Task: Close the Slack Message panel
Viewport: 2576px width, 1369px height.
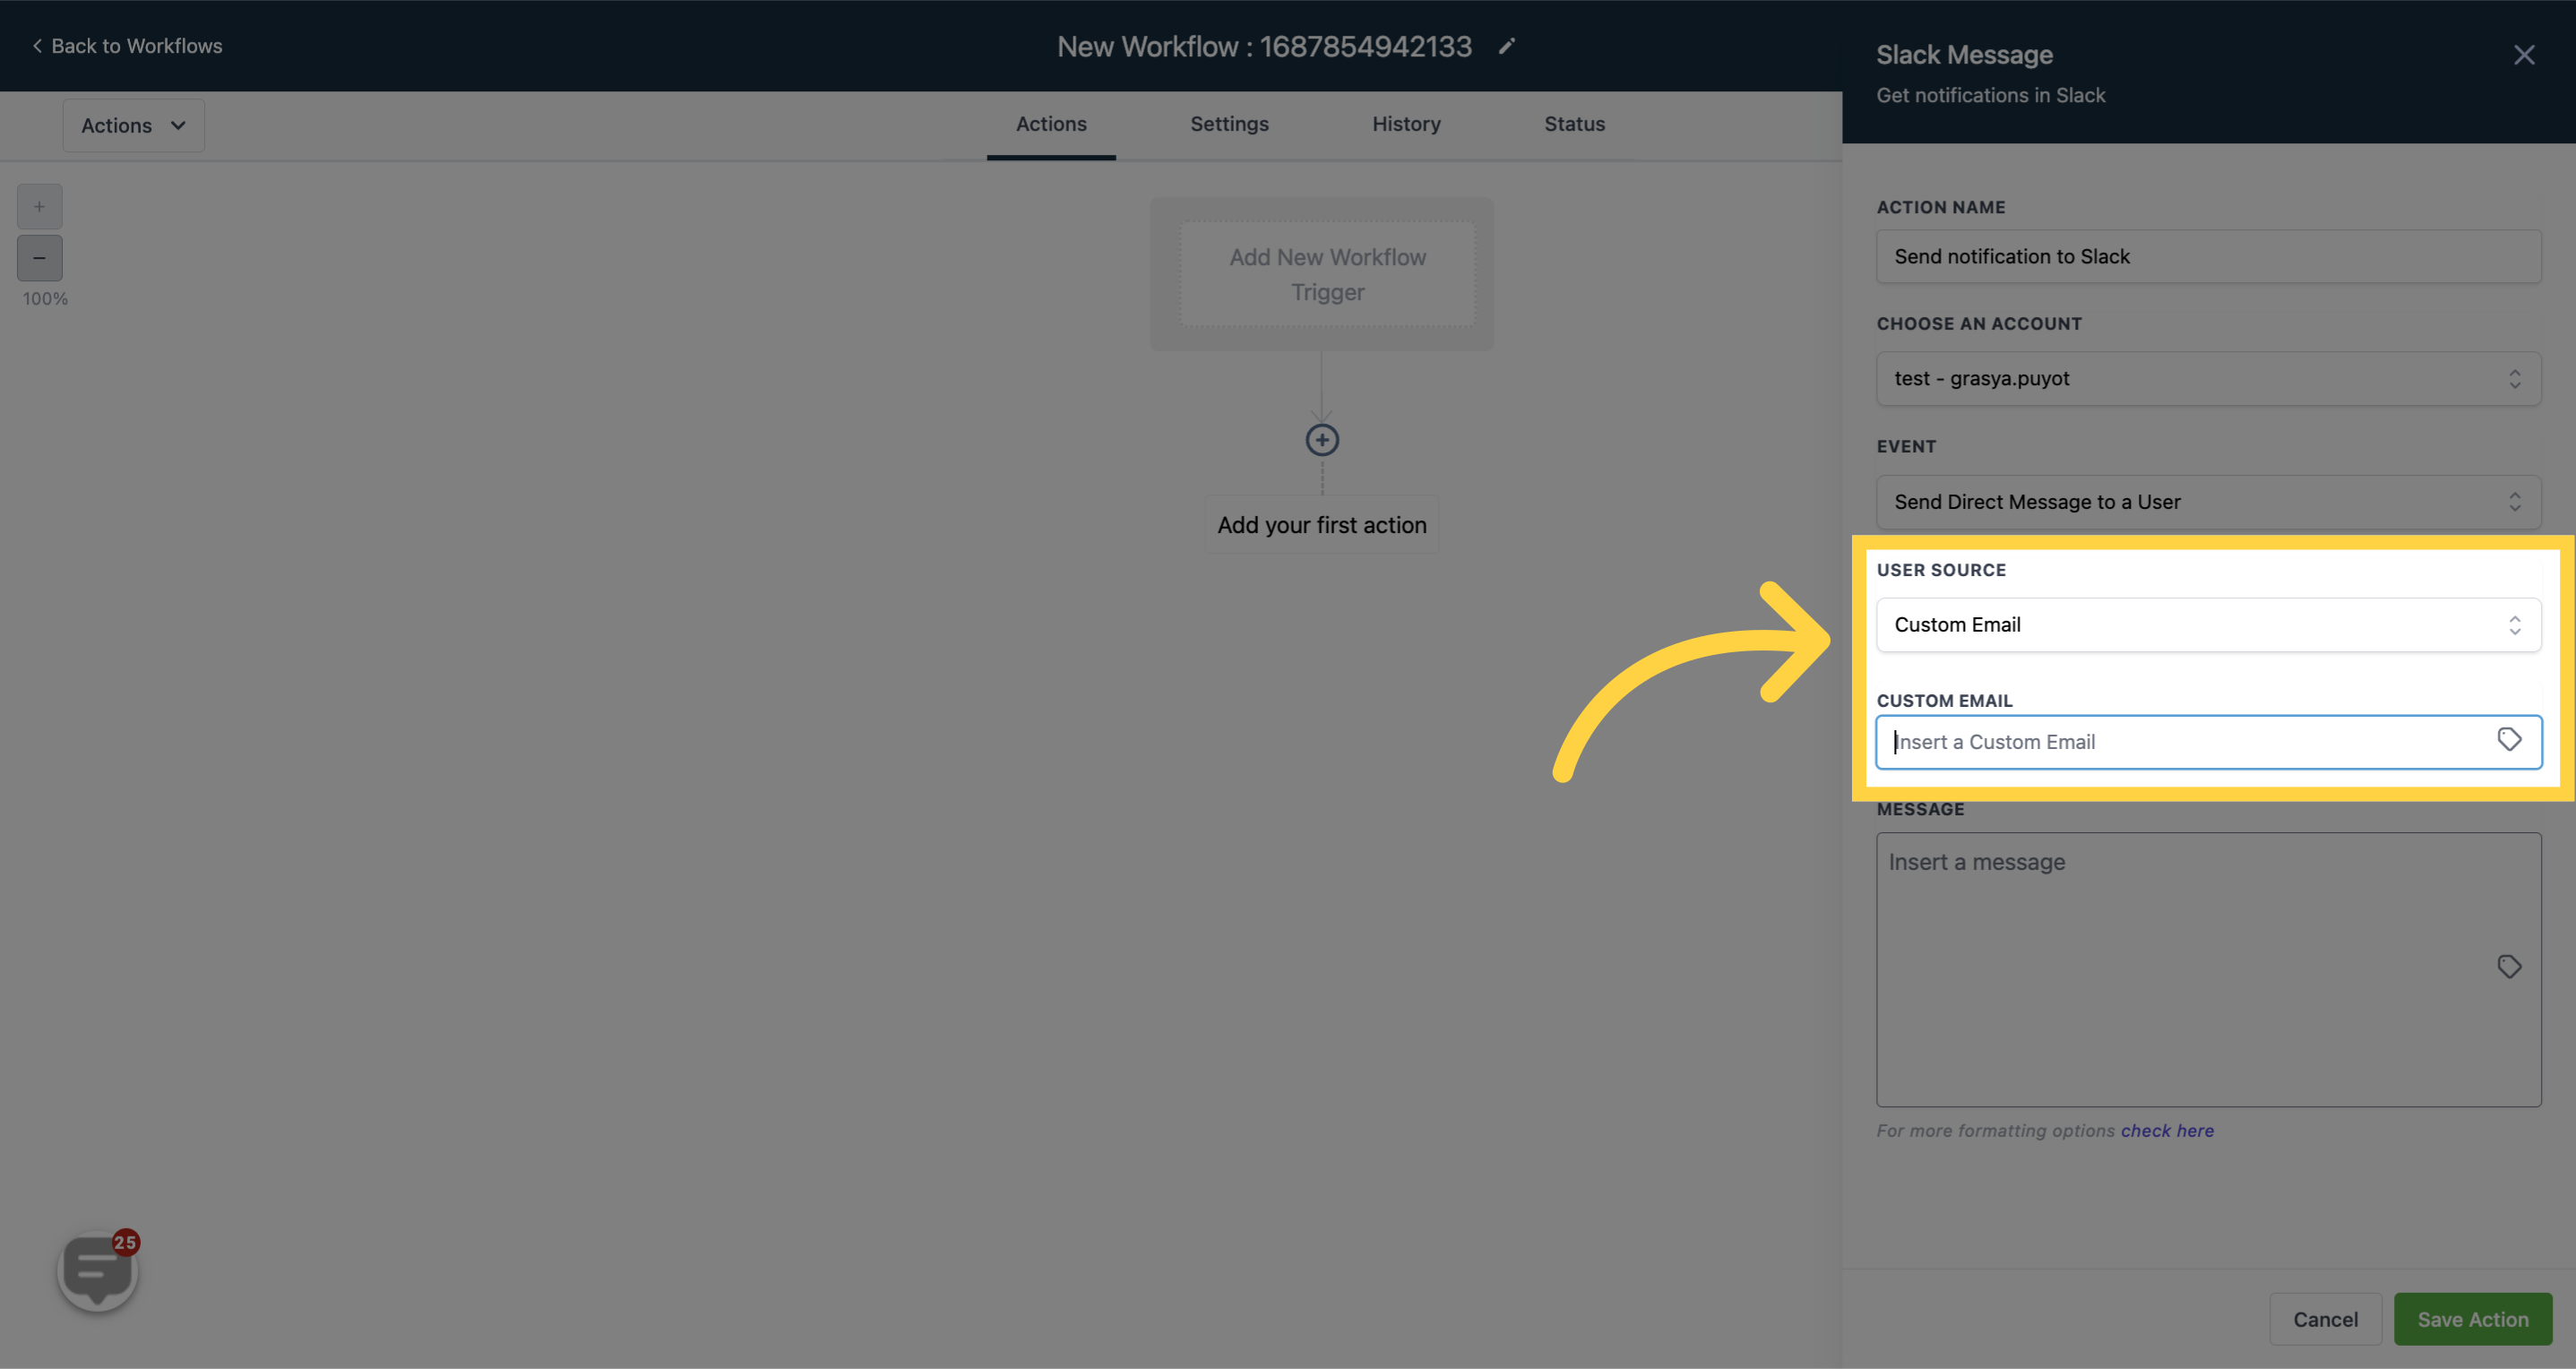Action: (x=2524, y=55)
